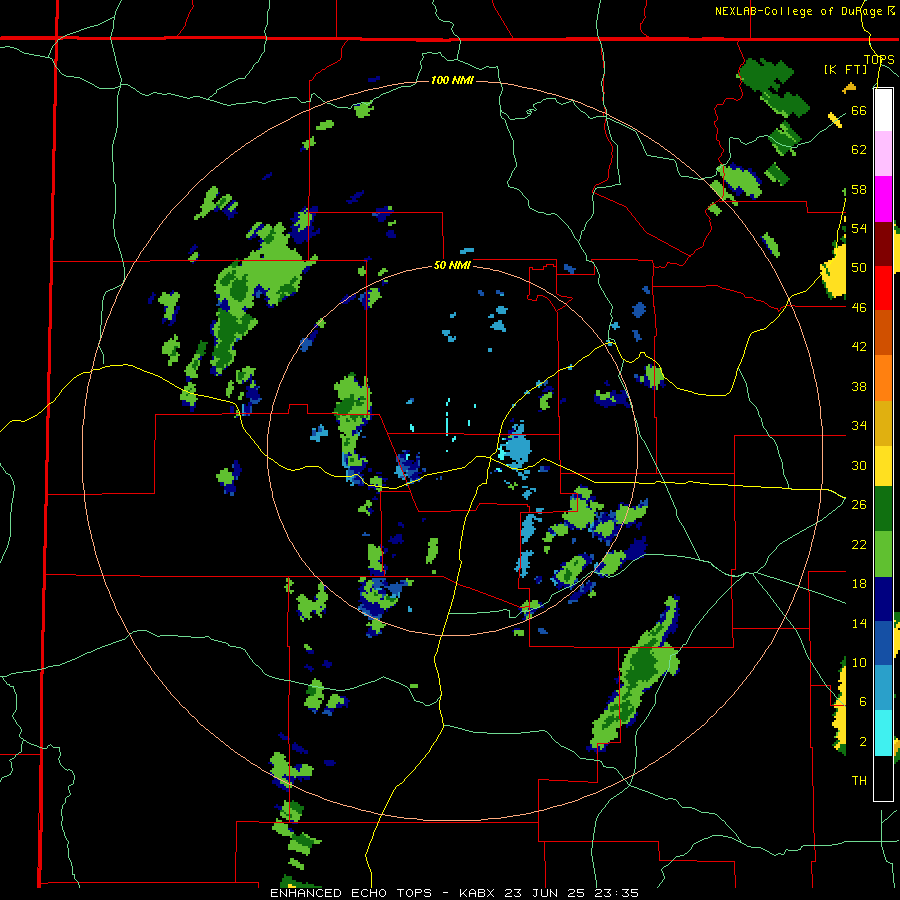Viewport: 900px width, 900px height.
Task: Click the 30 legend value
Action: [859, 465]
